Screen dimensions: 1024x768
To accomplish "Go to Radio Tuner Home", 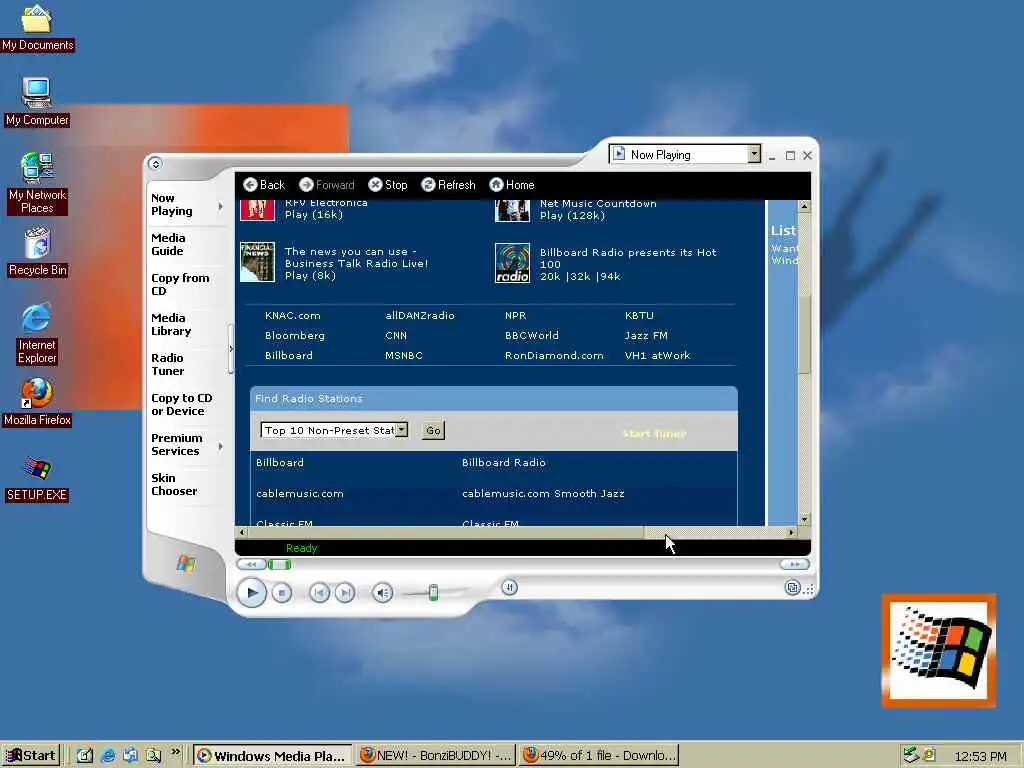I will pos(512,185).
